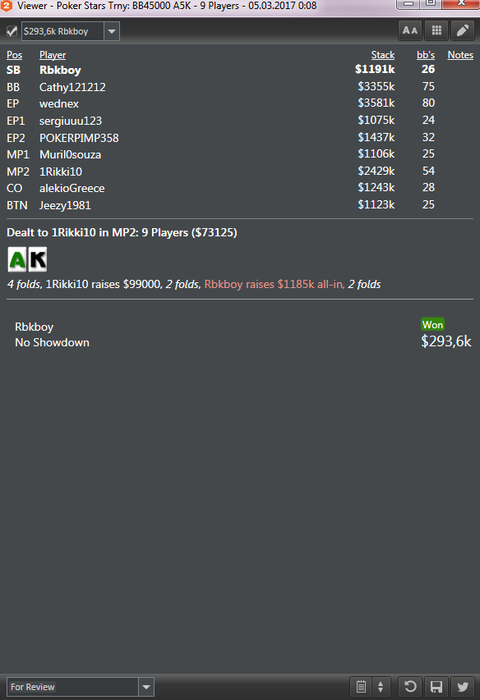The height and width of the screenshot is (700, 480).
Task: Click the bb's column header
Action: coord(426,55)
